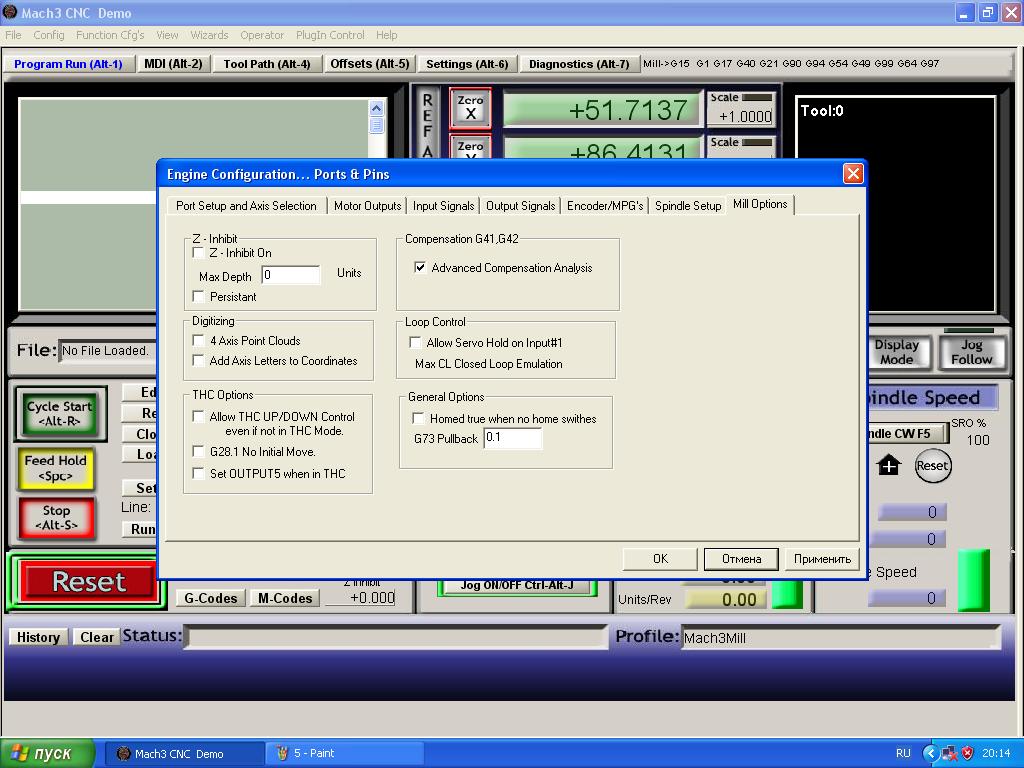
Task: Click the big red Reset button
Action: coord(89,581)
